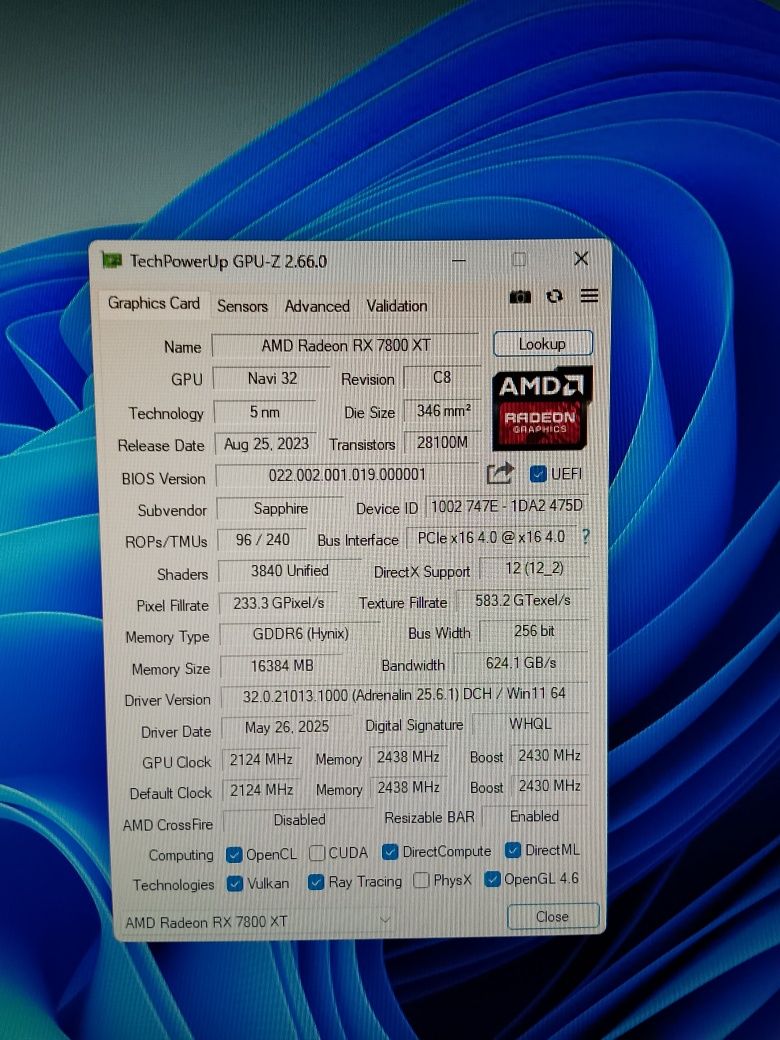Toggle the UEFI checkbox

[x=539, y=474]
